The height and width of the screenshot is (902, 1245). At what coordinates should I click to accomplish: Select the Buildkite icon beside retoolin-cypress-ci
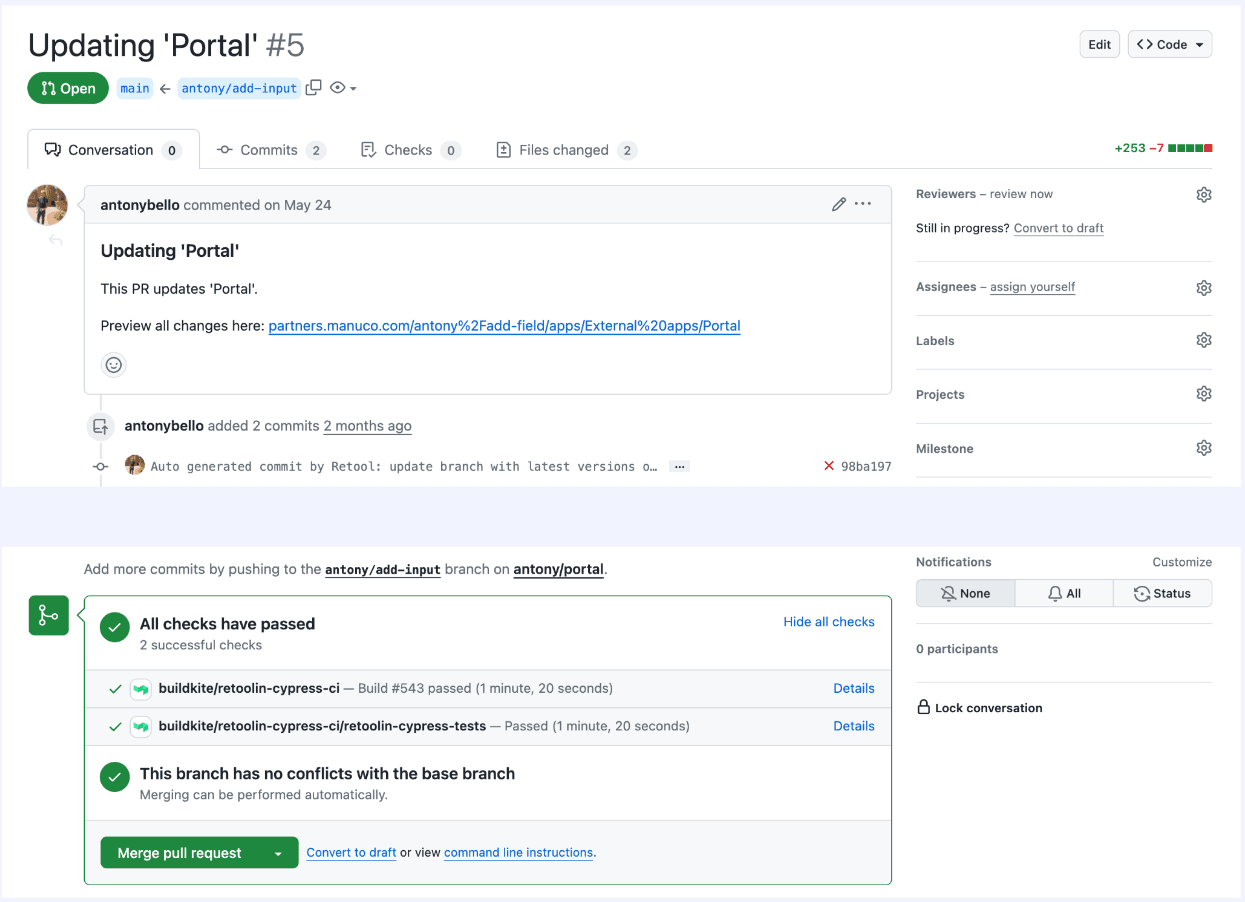pos(141,688)
